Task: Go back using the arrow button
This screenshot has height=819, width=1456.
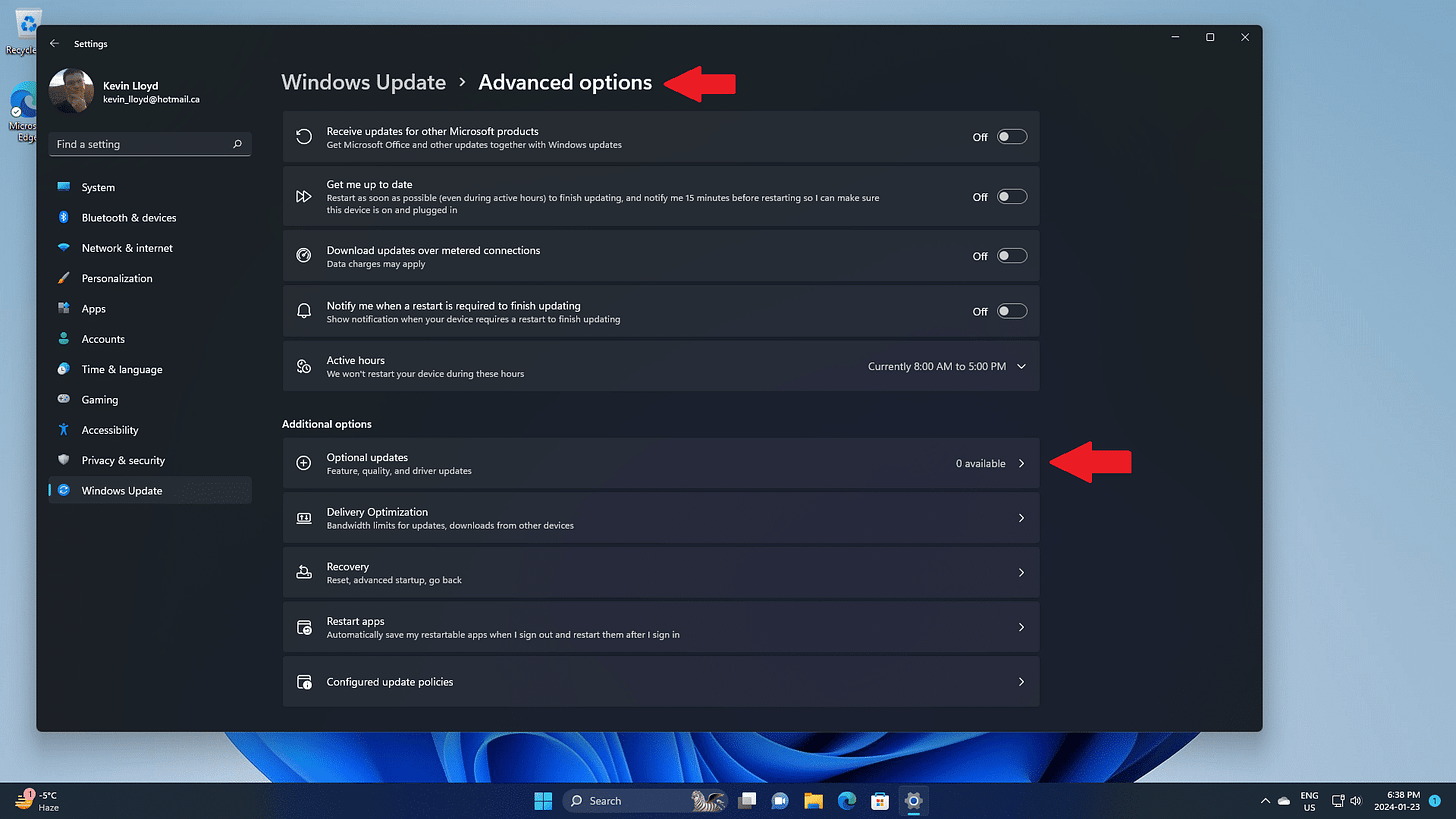Action: tap(56, 43)
